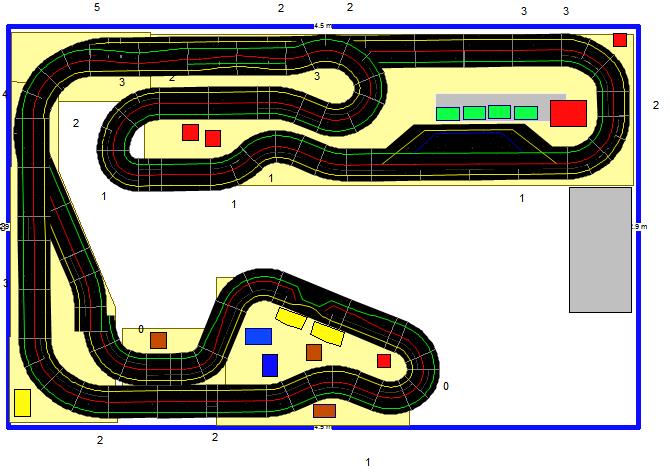Click the small red square in top-right corner
This screenshot has height=474, width=670.
[620, 40]
